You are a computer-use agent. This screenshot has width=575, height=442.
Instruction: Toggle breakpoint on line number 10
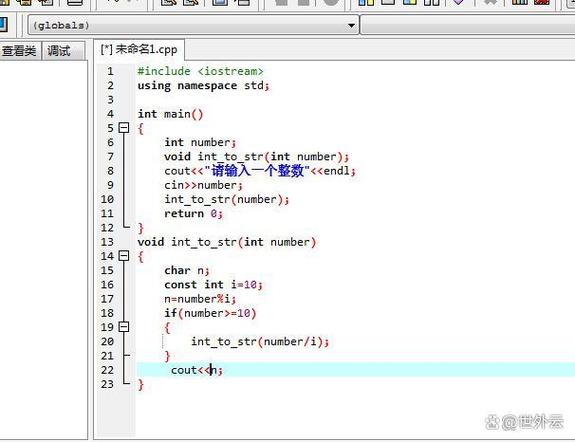pyautogui.click(x=107, y=199)
